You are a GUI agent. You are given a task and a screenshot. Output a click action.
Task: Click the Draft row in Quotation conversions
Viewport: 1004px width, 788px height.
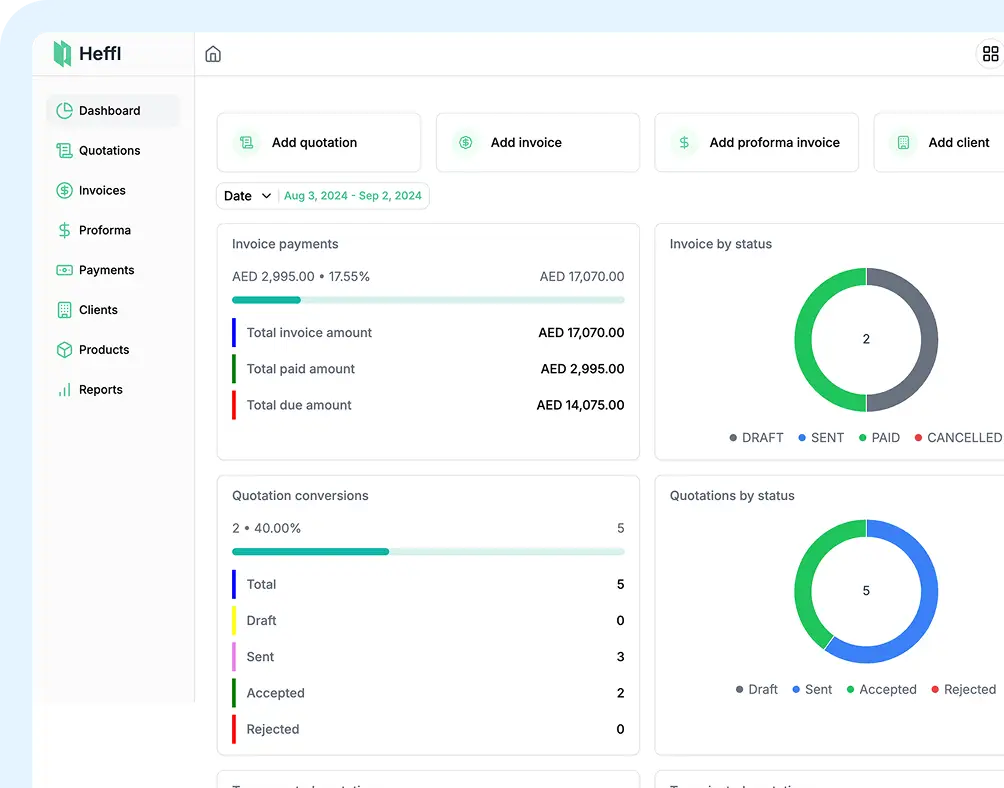pyautogui.click(x=428, y=620)
